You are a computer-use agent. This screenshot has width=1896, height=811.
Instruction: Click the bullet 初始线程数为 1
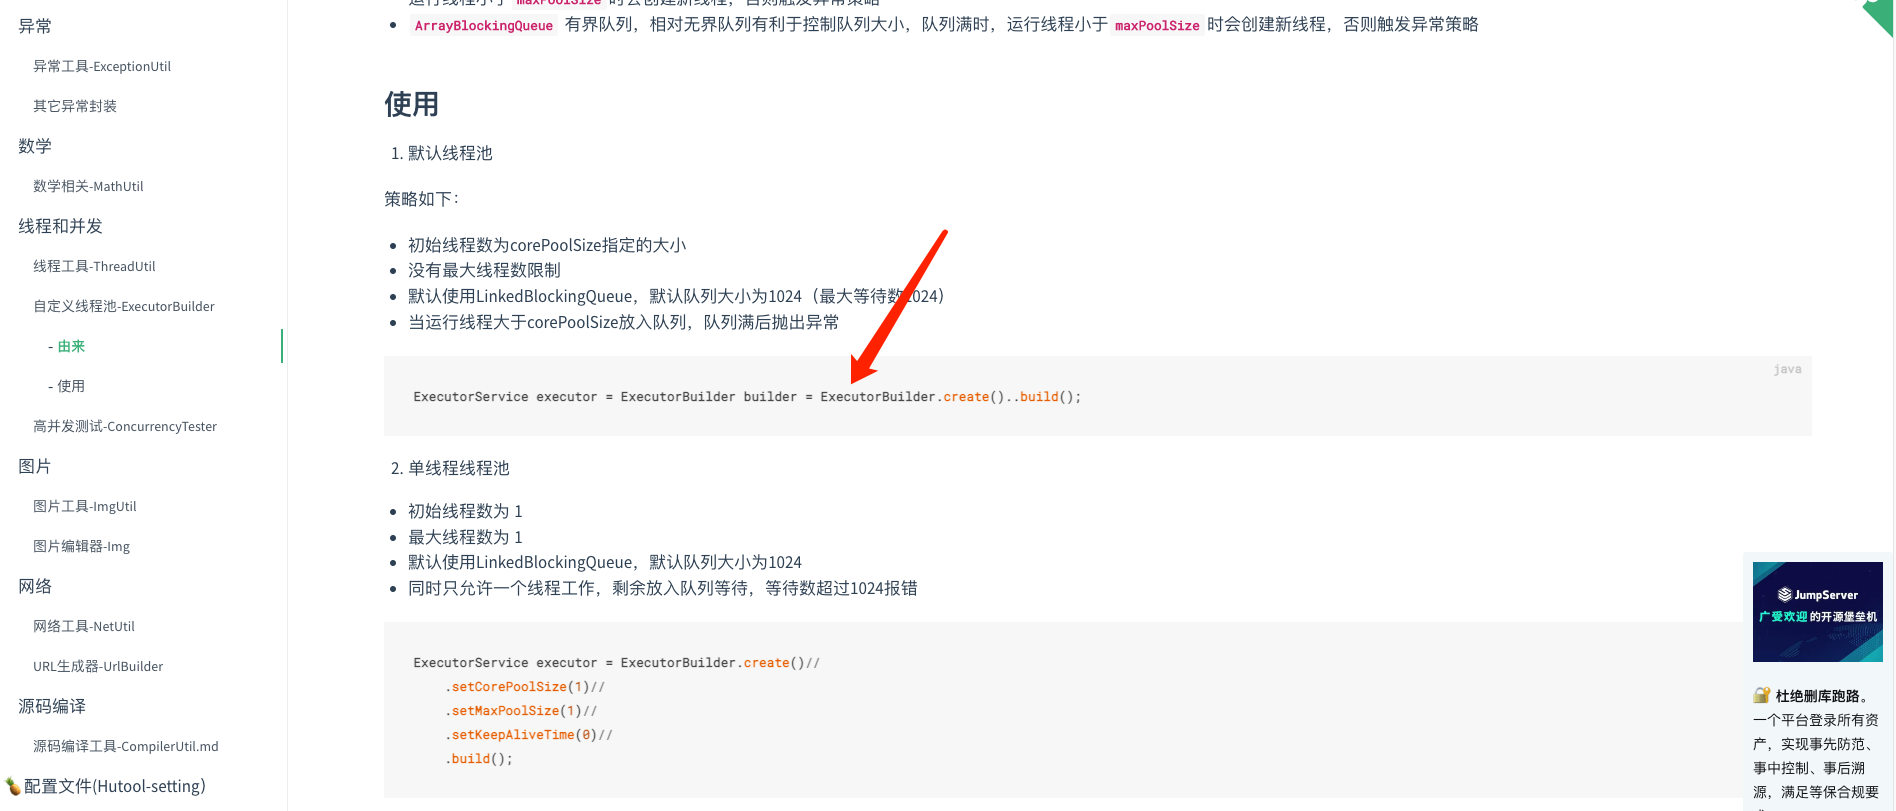click(x=465, y=511)
